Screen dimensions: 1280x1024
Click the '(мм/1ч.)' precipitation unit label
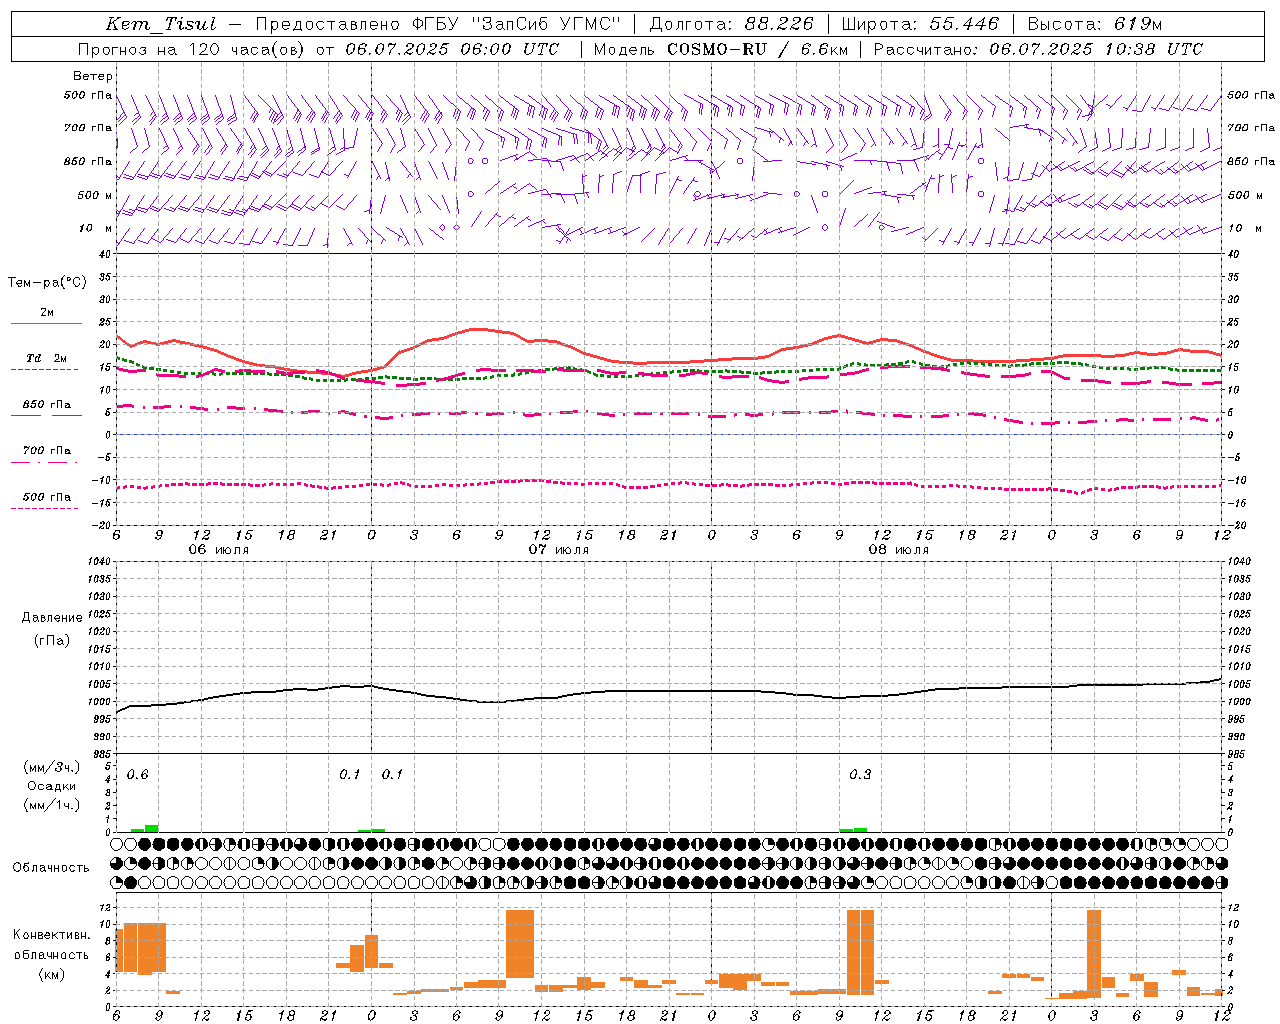(x=52, y=805)
